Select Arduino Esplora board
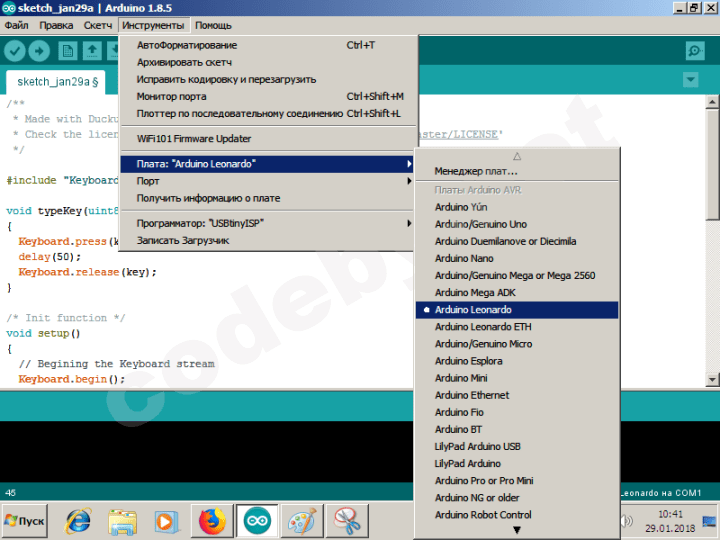Viewport: 720px width, 540px height. (x=517, y=361)
